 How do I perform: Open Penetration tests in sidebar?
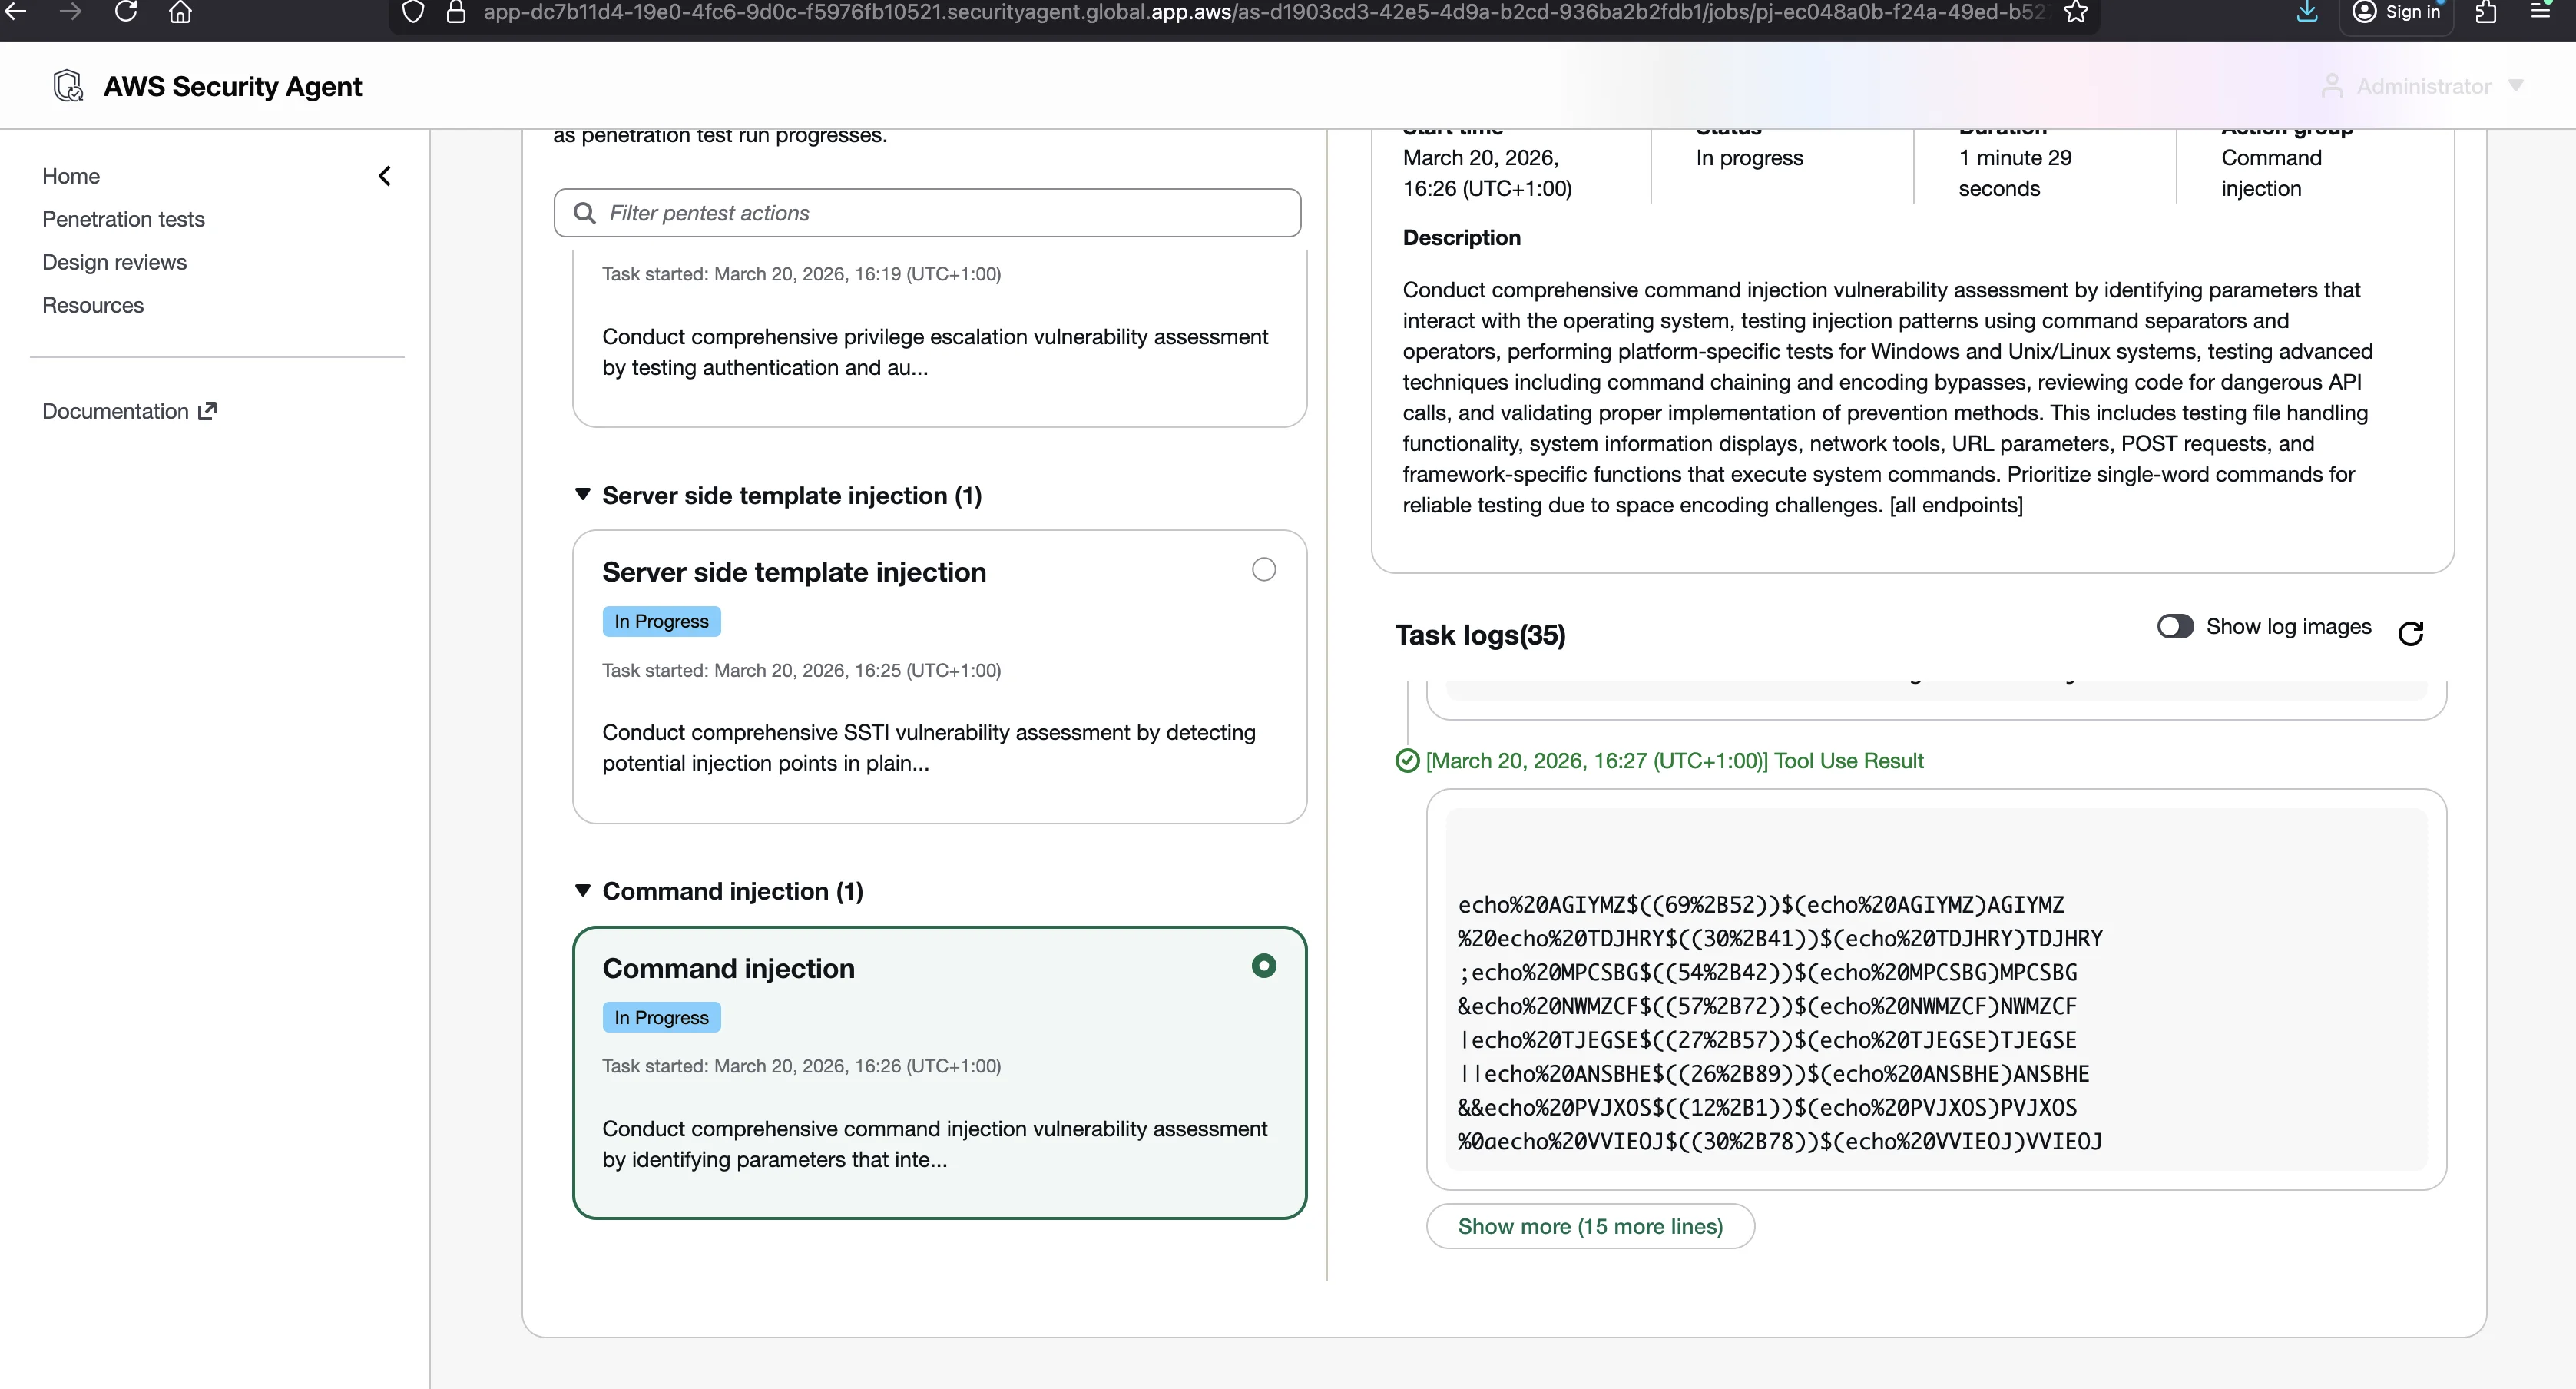(123, 219)
